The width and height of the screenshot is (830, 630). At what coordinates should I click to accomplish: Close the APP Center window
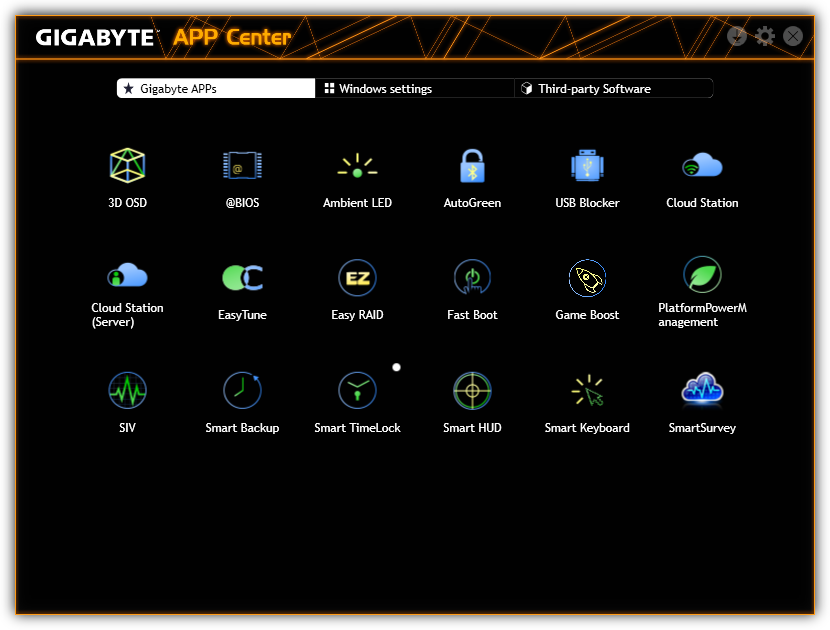point(792,36)
